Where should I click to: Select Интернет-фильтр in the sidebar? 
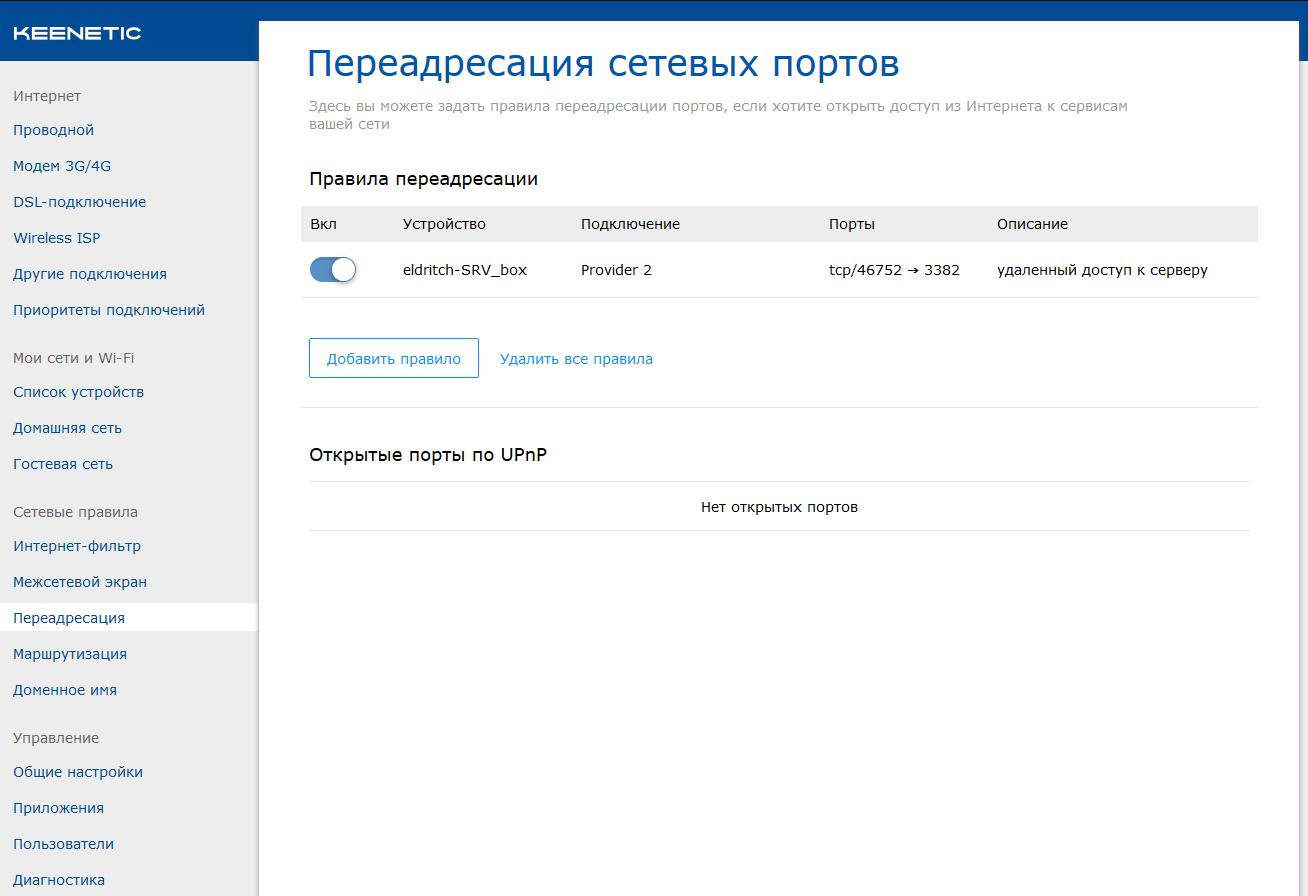pos(76,546)
